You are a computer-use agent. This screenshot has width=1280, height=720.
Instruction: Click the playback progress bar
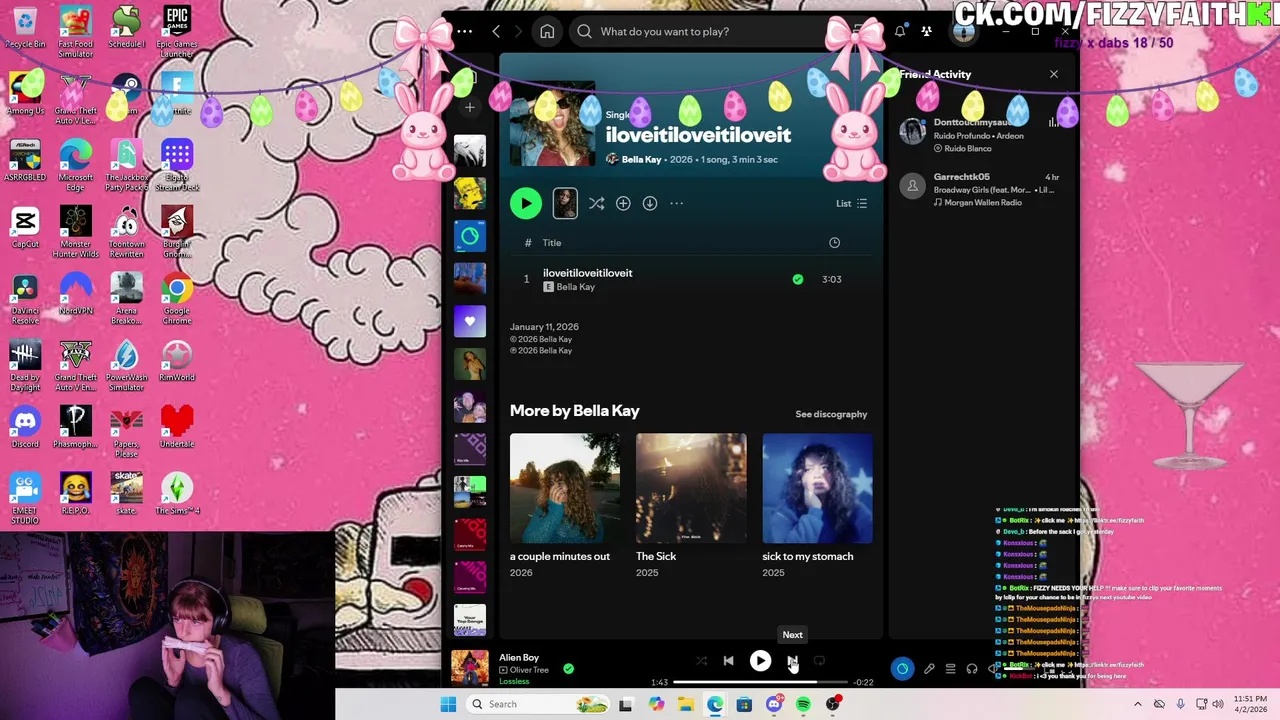(760, 682)
